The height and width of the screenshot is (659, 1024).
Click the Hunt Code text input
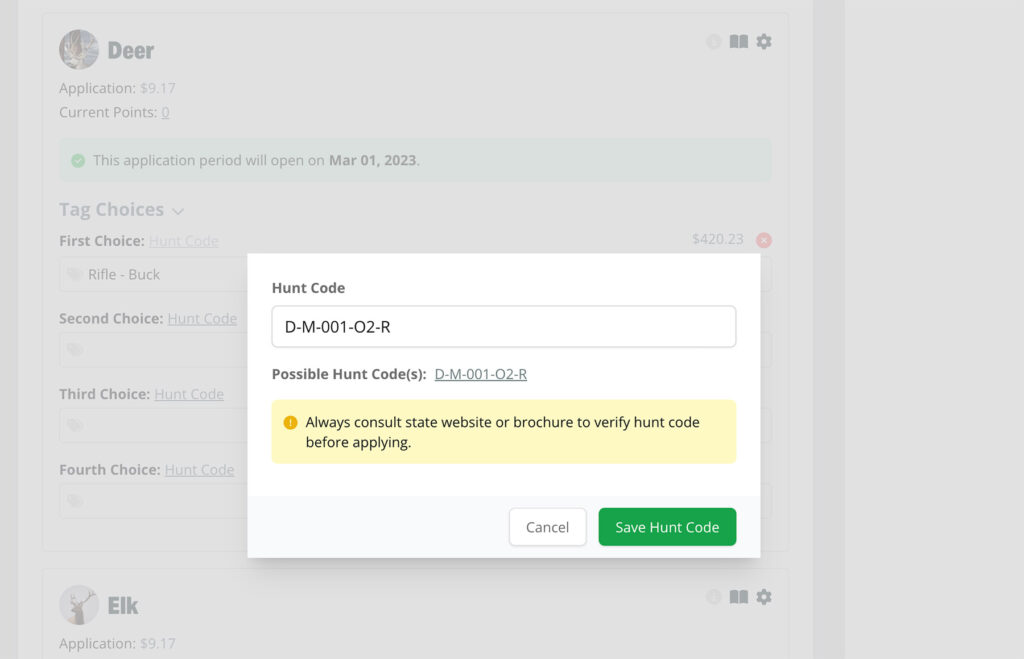[504, 327]
